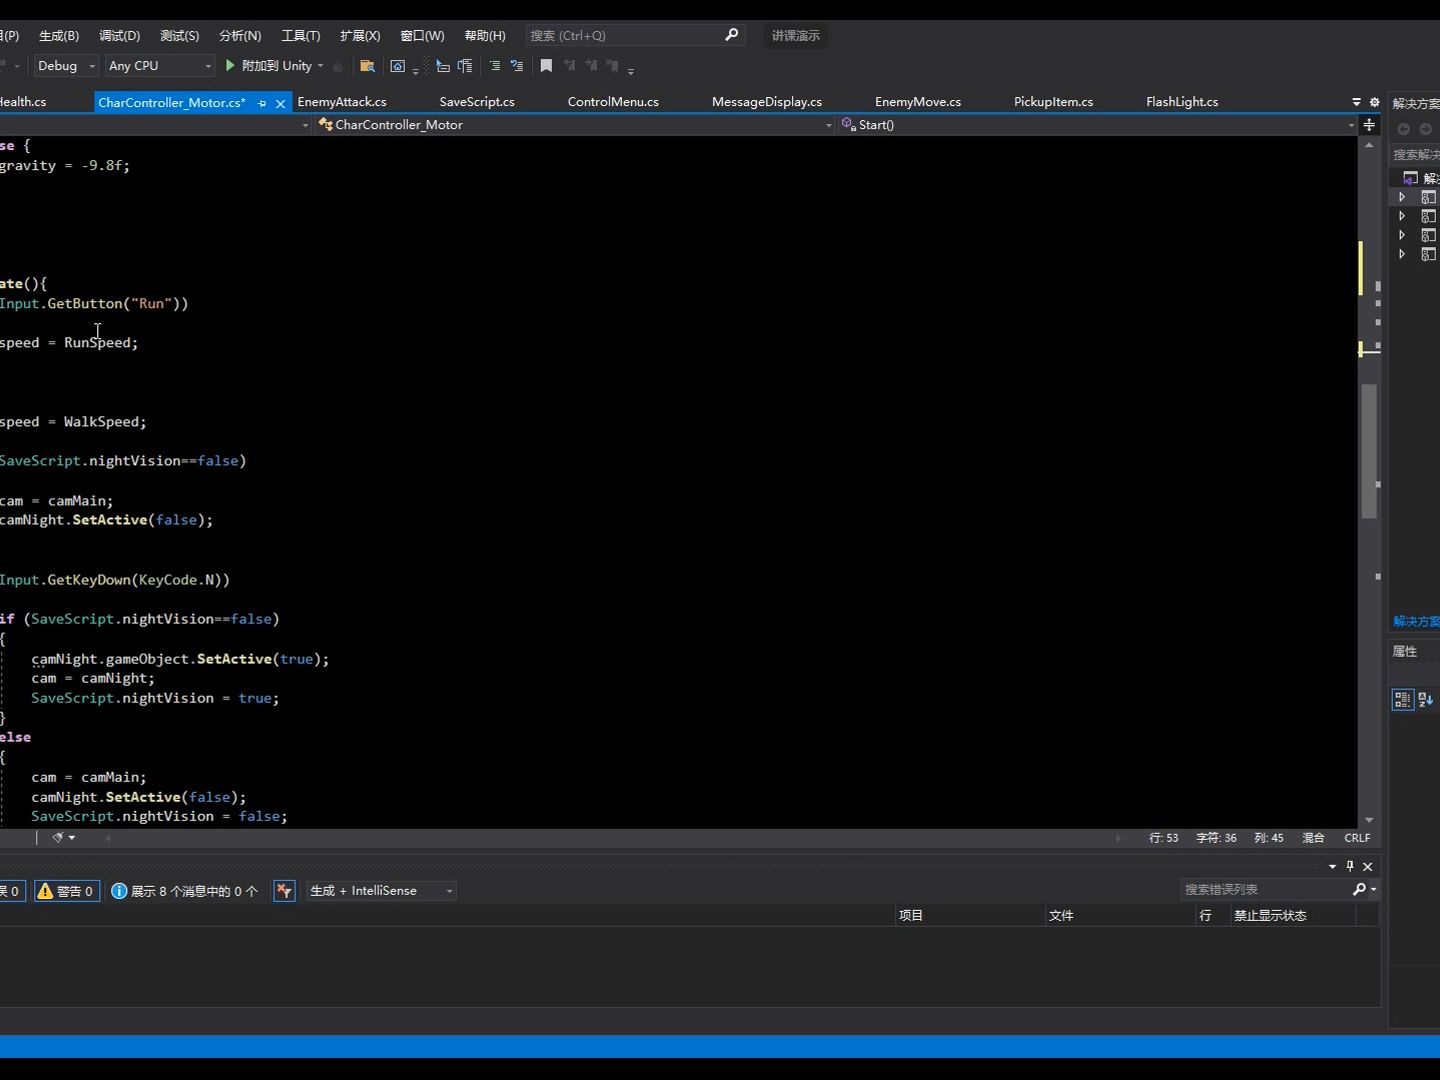The height and width of the screenshot is (1080, 1440).
Task: Click the 讲课演示 button
Action: click(x=796, y=35)
